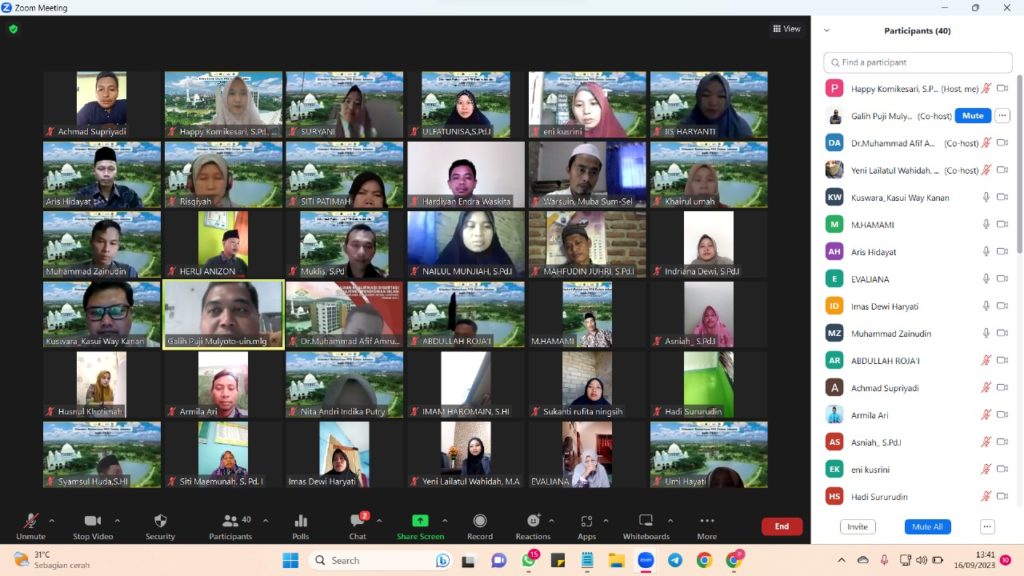Viewport: 1024px width, 576px height.
Task: Open the Reactions picker
Action: tap(533, 526)
